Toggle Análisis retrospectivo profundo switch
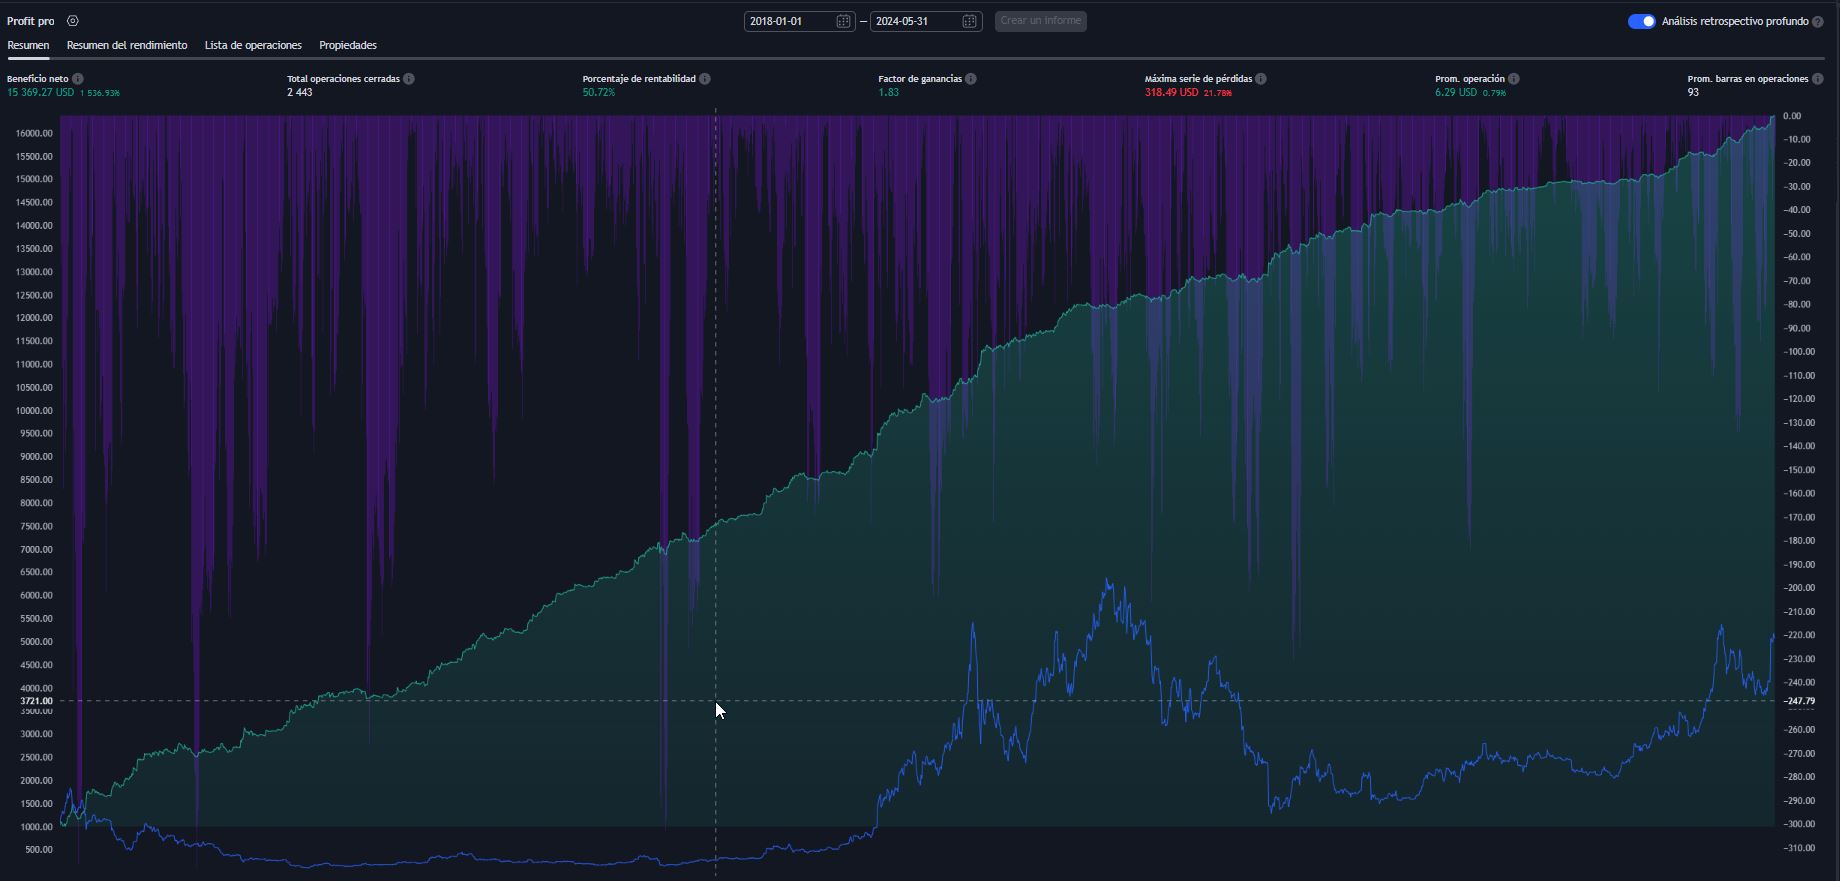The height and width of the screenshot is (881, 1840). coord(1641,21)
